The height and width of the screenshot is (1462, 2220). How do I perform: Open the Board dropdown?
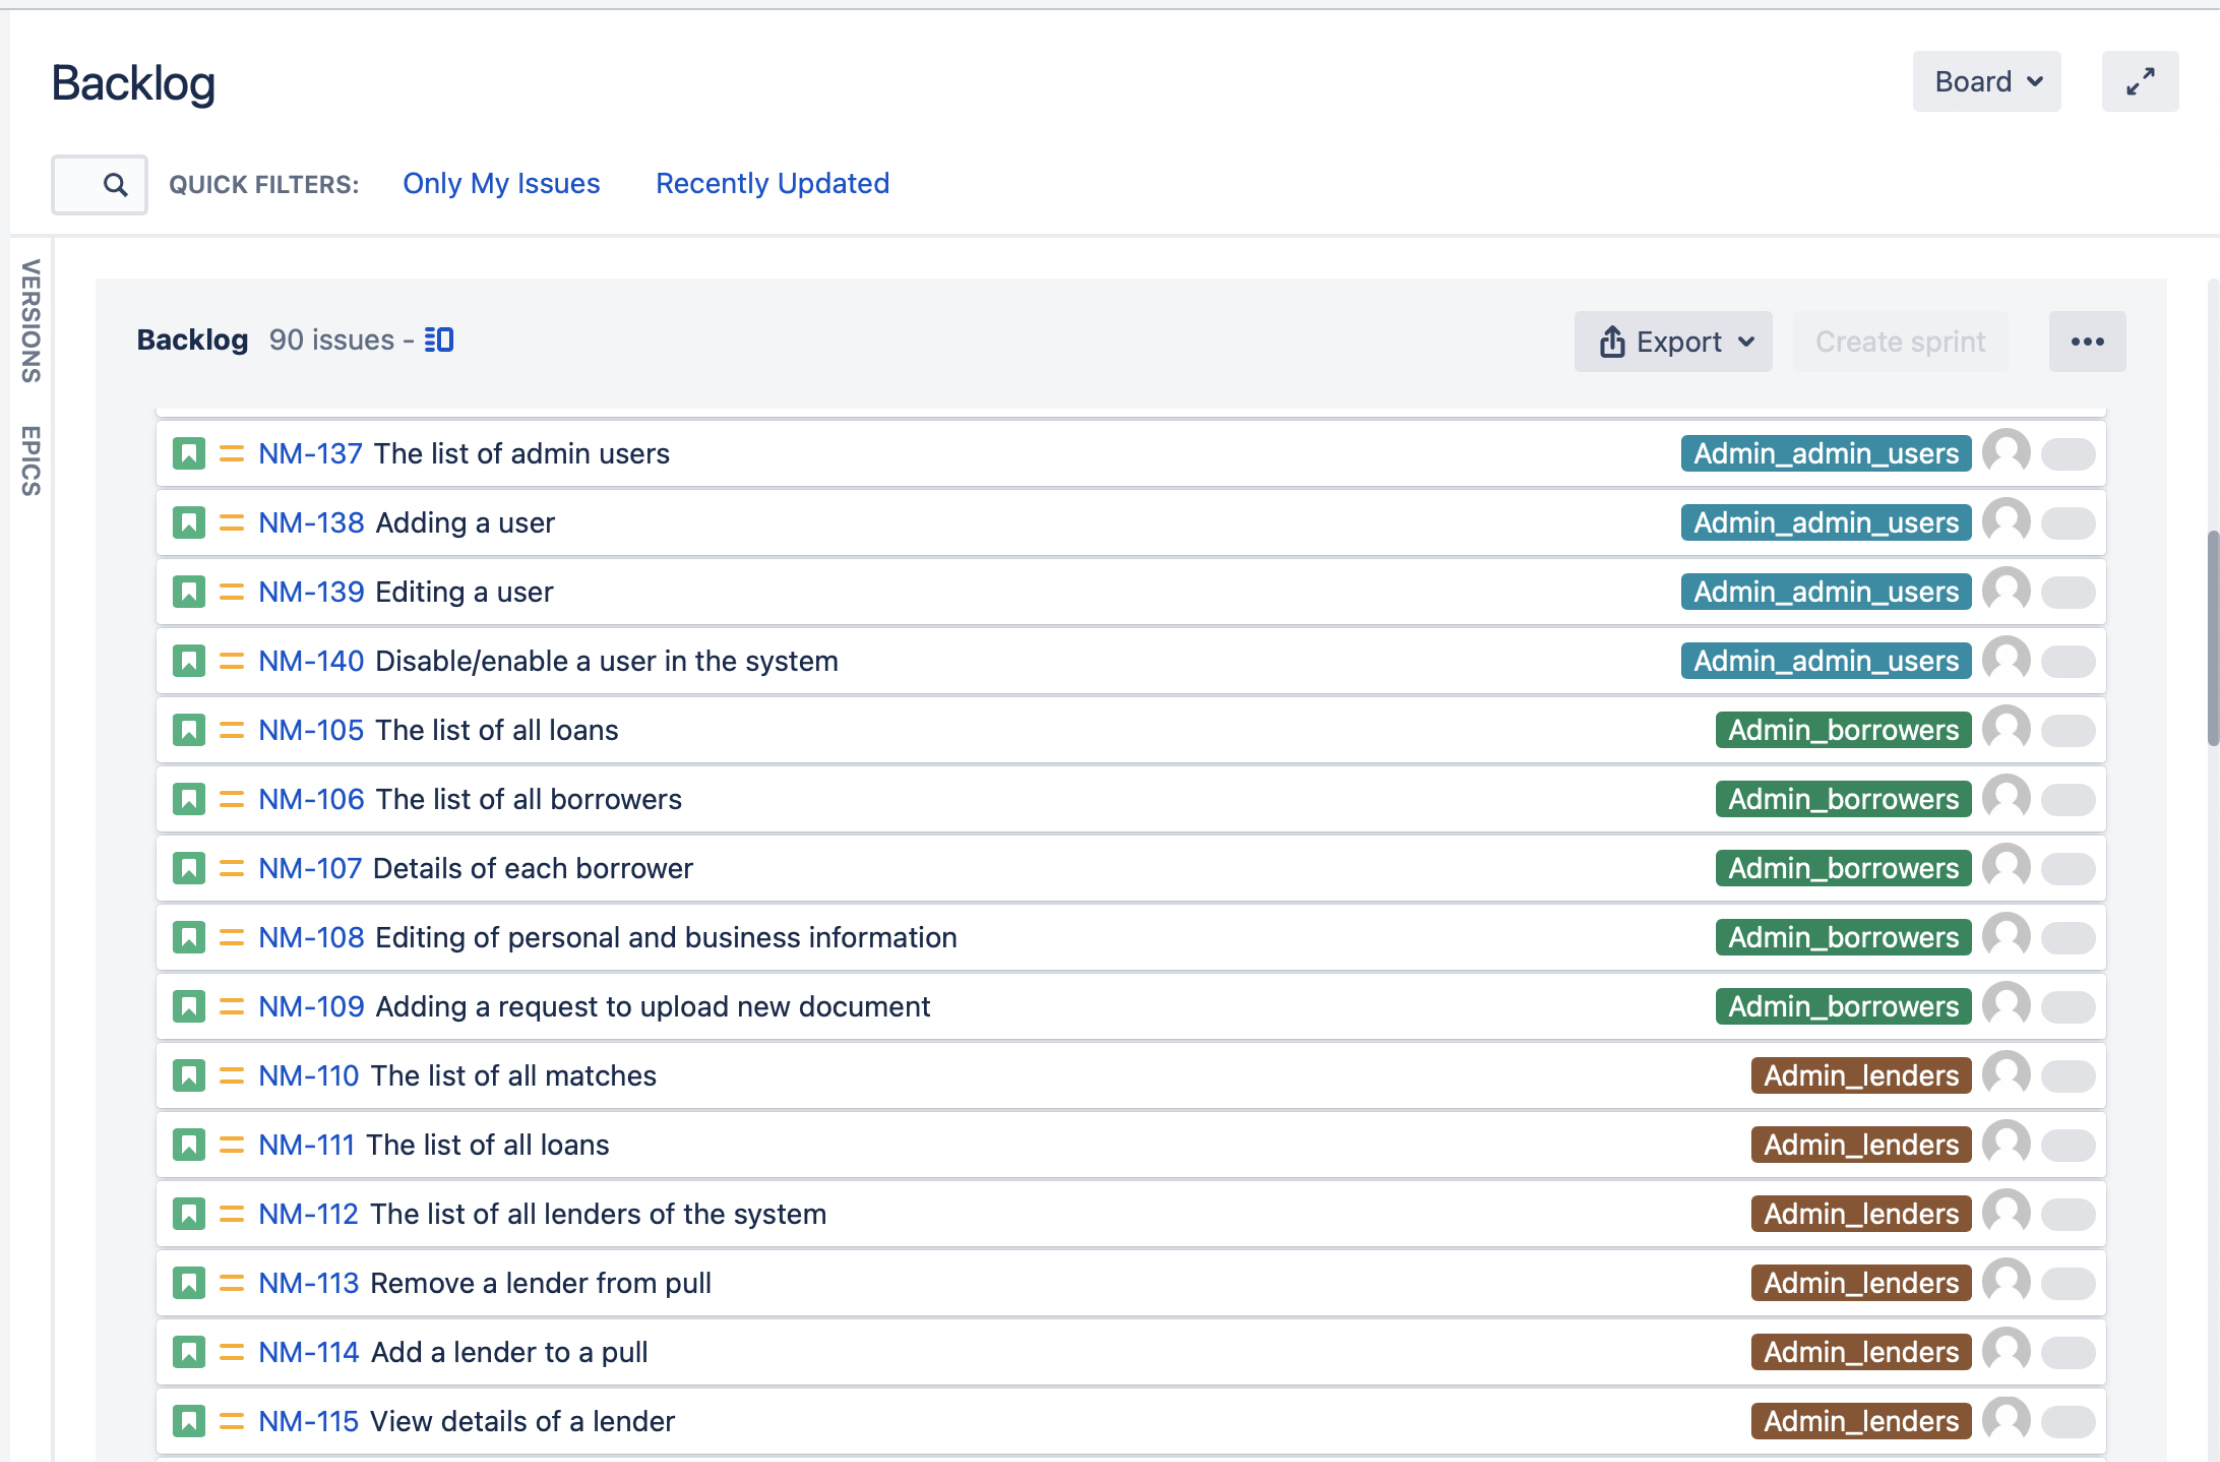[x=1986, y=81]
